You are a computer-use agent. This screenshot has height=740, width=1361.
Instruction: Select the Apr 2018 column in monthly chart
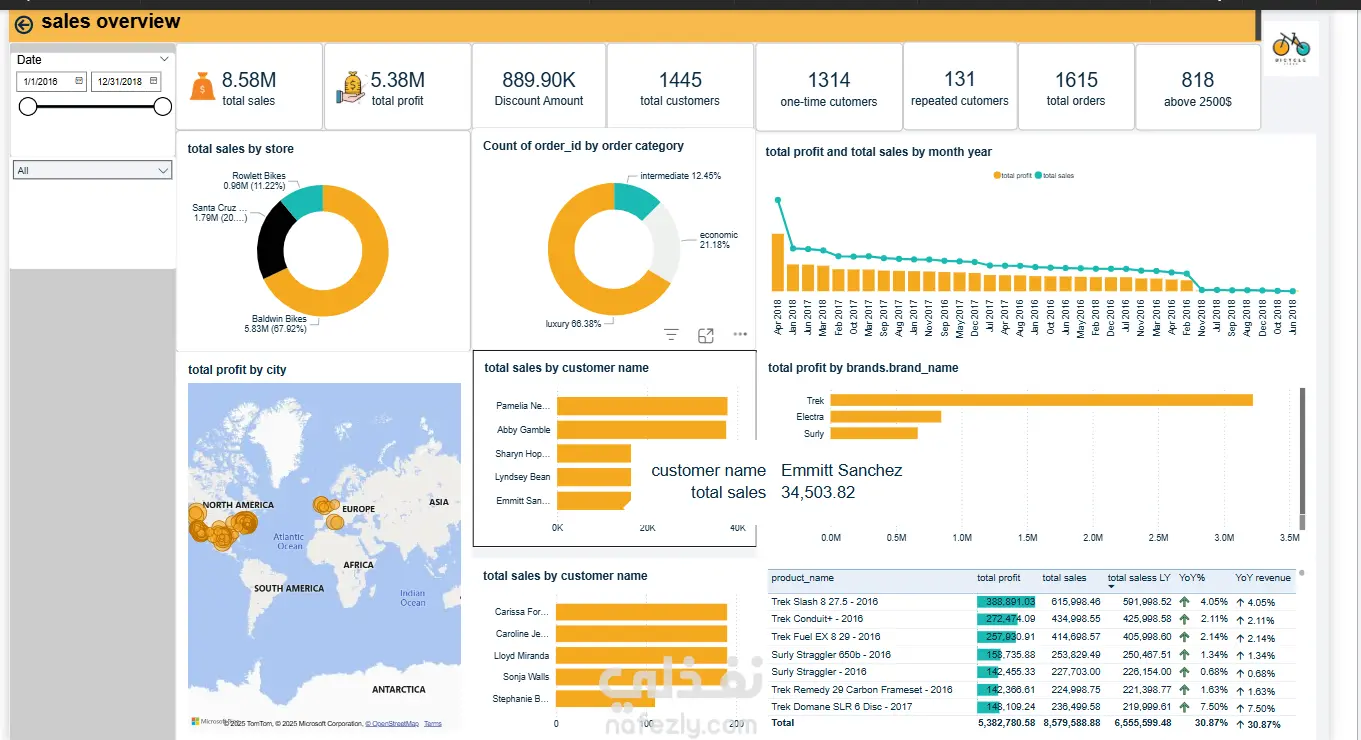point(778,262)
